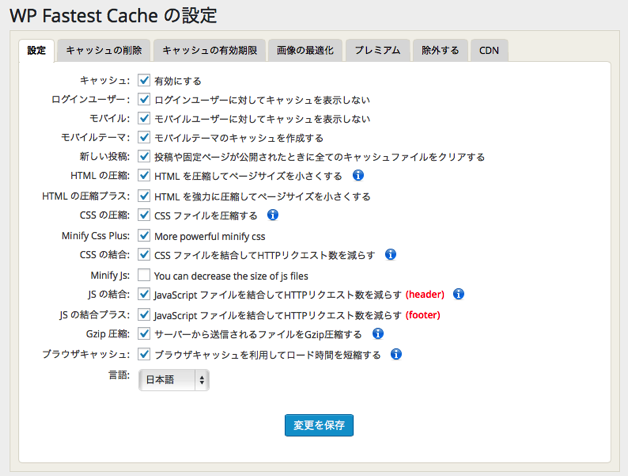Uncheck HTML の圧縮 checkbox

pos(144,175)
